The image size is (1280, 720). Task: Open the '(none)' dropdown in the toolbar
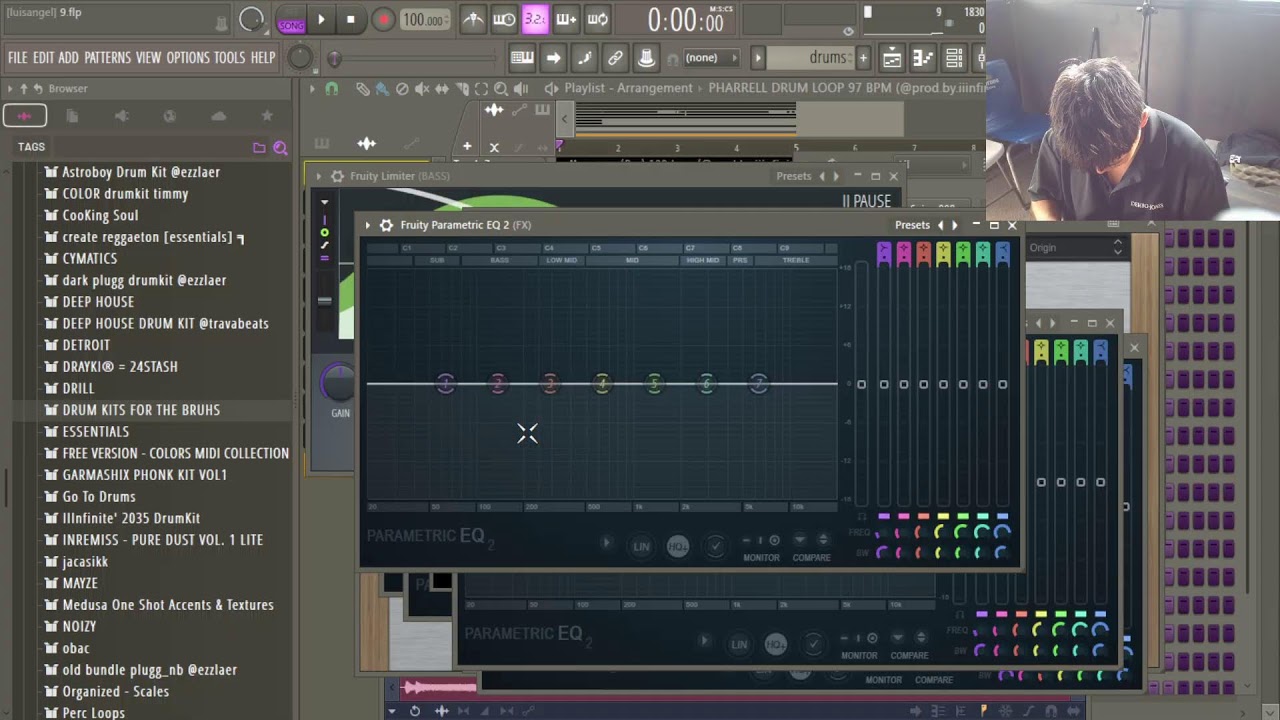711,58
